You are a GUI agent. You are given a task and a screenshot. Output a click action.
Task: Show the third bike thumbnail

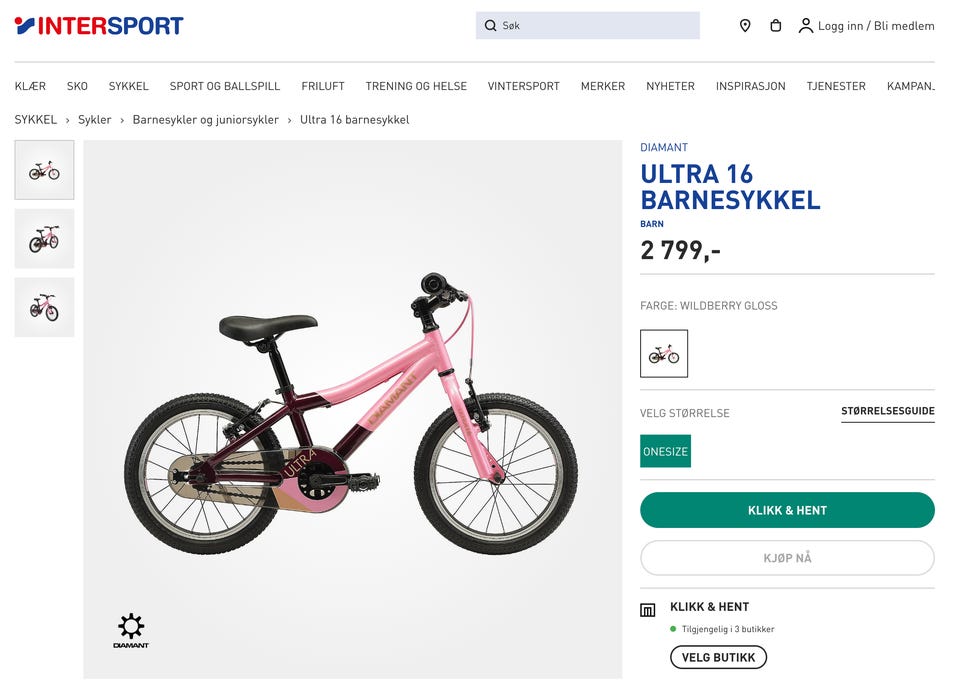pos(44,307)
